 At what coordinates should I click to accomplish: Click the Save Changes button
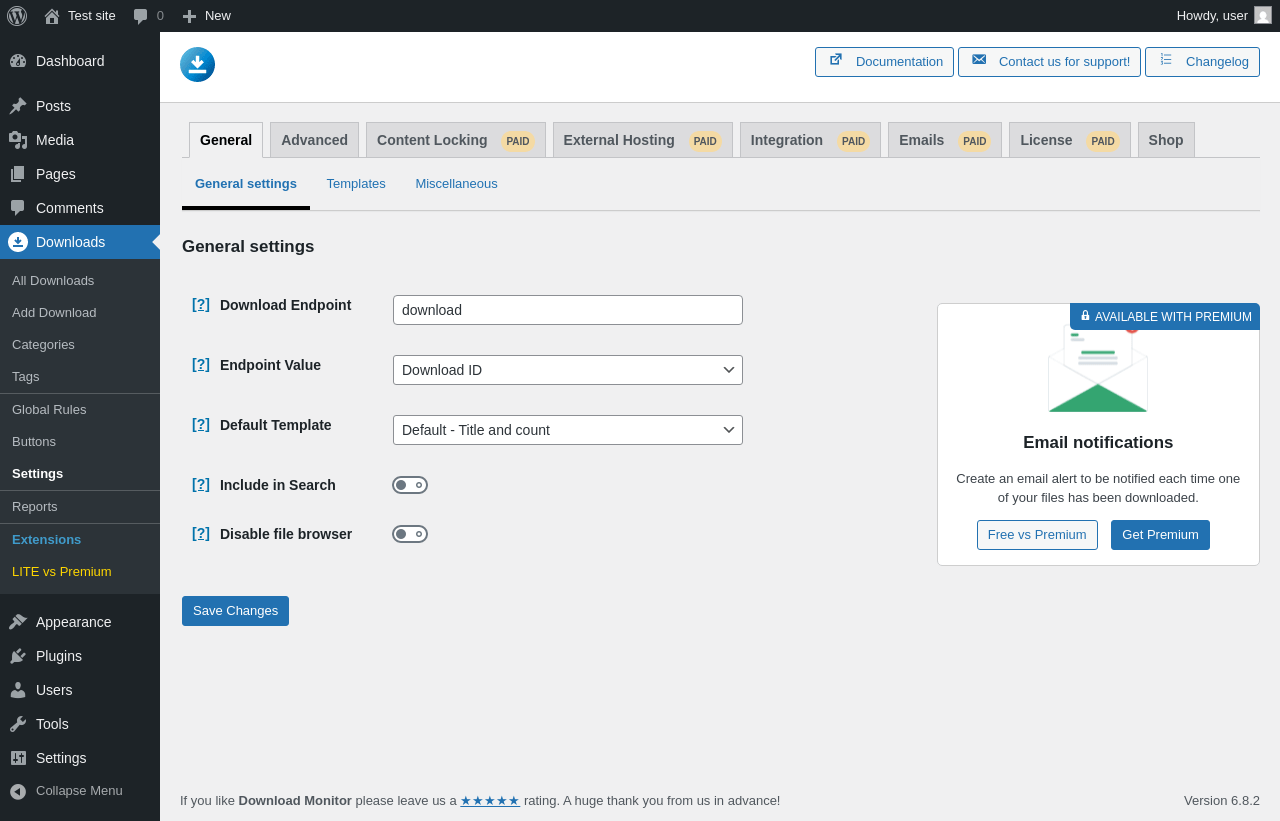pyautogui.click(x=235, y=611)
